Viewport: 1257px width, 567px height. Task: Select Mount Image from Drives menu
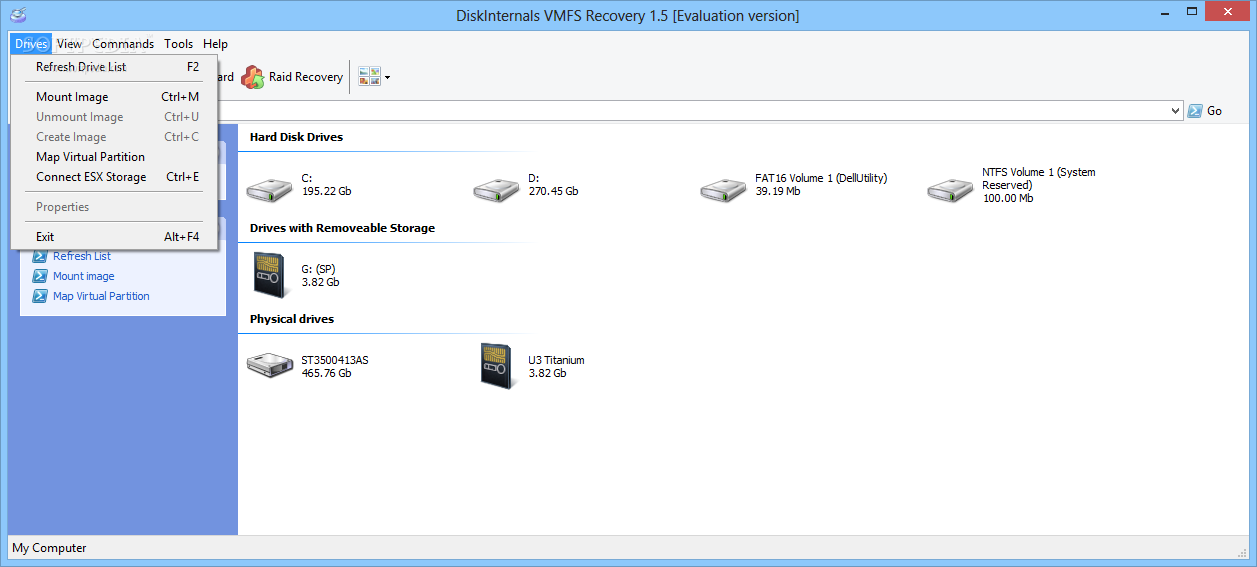click(x=114, y=97)
